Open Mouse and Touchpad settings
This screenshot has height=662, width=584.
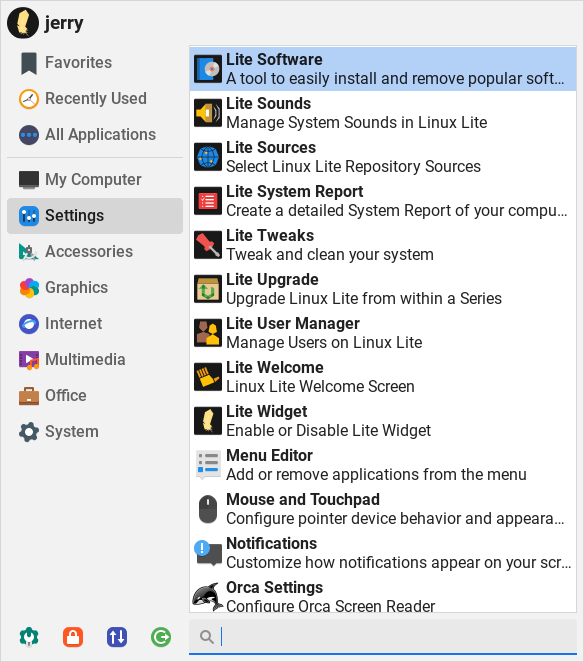point(383,509)
